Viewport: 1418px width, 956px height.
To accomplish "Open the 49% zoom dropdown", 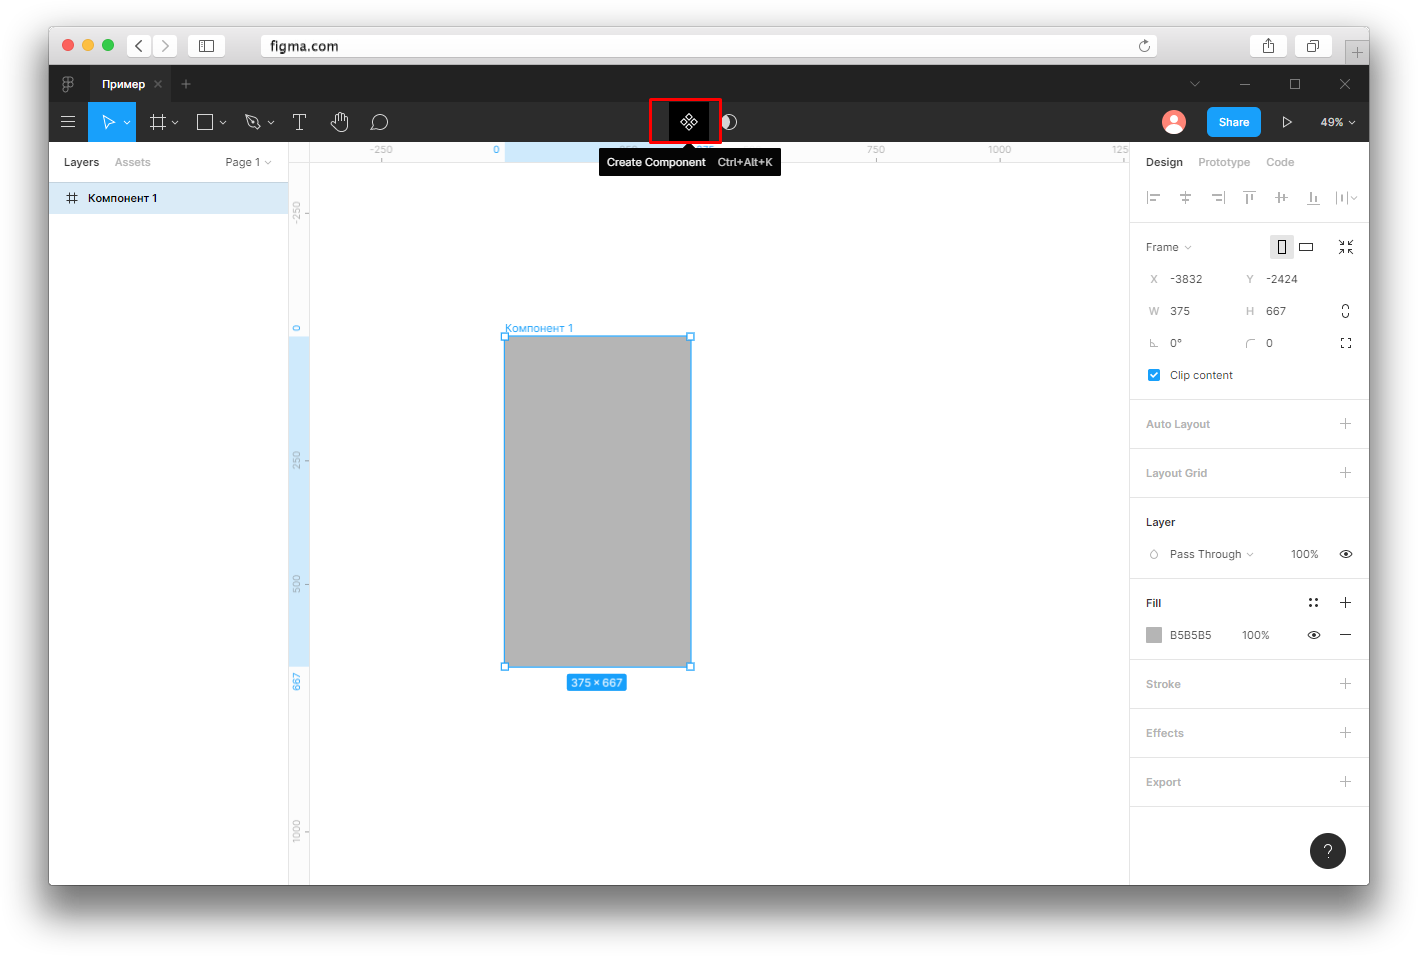I will [1338, 122].
